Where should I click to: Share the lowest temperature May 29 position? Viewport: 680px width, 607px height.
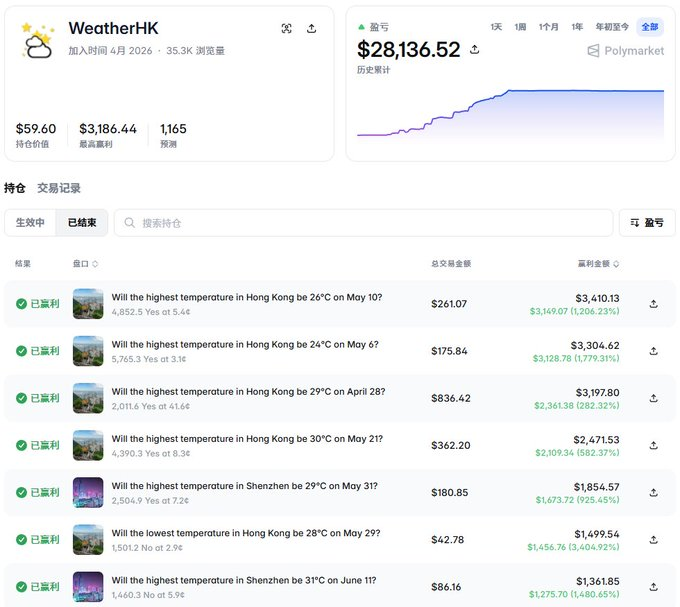654,540
